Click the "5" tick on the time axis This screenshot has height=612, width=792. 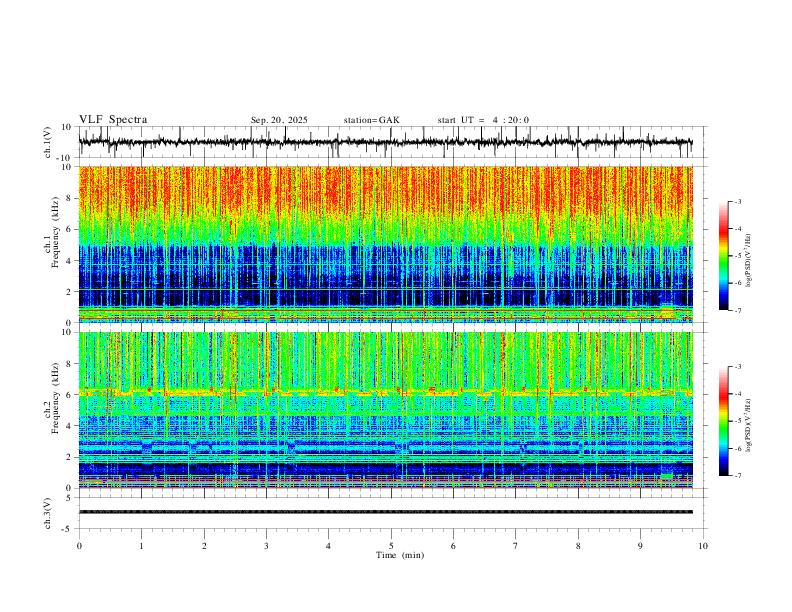[x=391, y=546]
